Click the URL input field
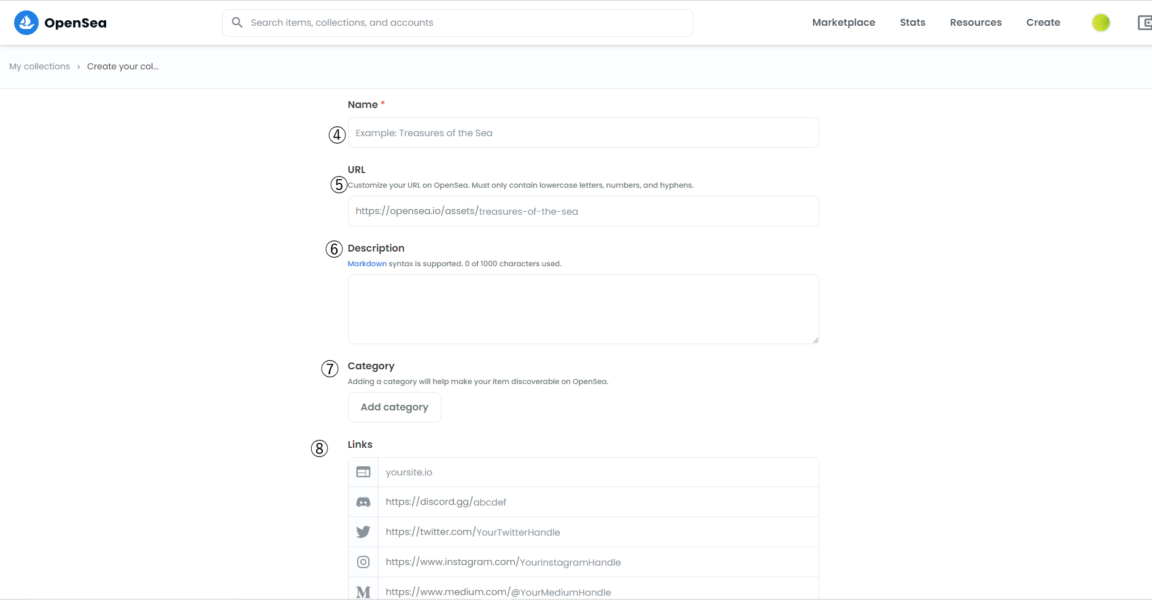1152x600 pixels. click(x=583, y=211)
